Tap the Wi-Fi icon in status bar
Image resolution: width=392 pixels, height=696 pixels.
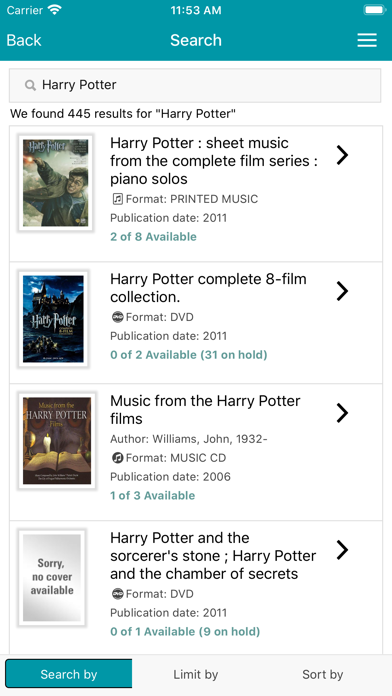55,10
